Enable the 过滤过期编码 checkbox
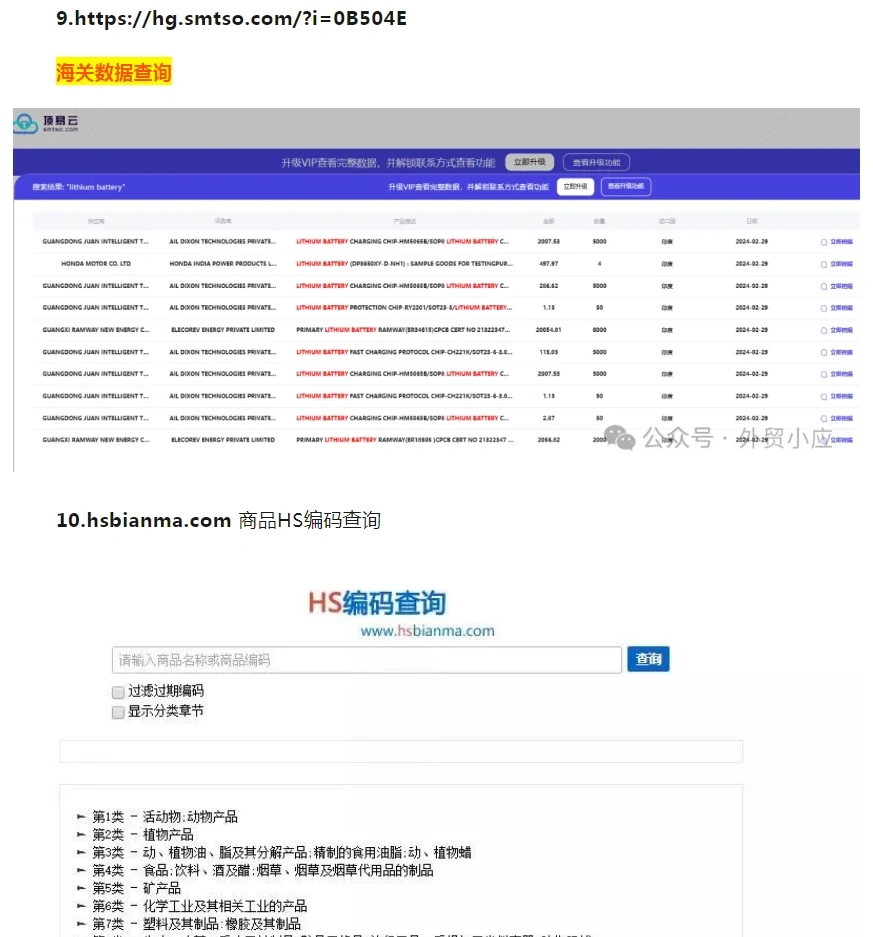The width and height of the screenshot is (873, 937). (117, 691)
